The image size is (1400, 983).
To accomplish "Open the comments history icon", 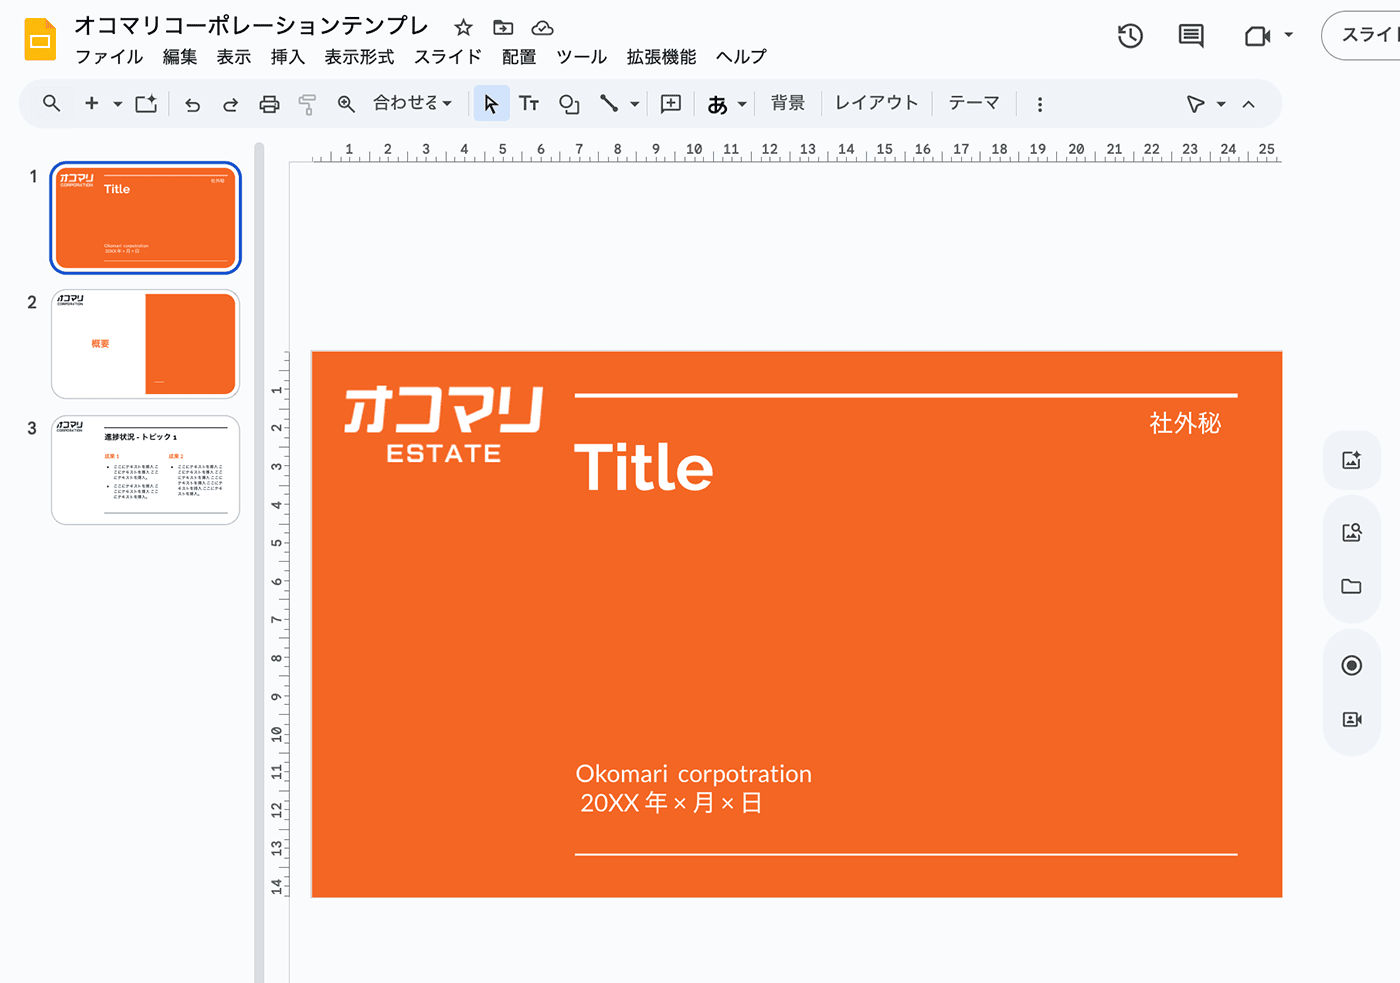I will 1190,36.
